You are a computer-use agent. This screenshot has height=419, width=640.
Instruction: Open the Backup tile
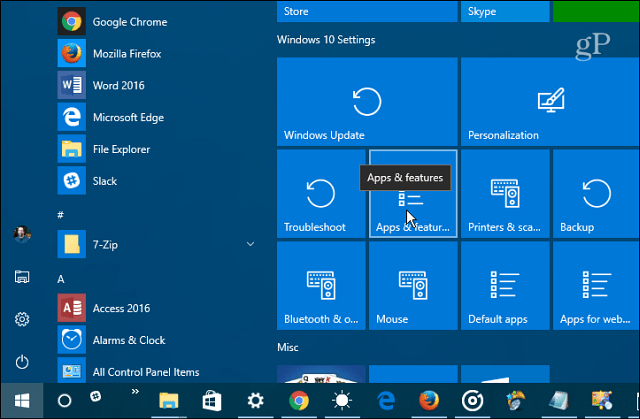click(x=596, y=193)
